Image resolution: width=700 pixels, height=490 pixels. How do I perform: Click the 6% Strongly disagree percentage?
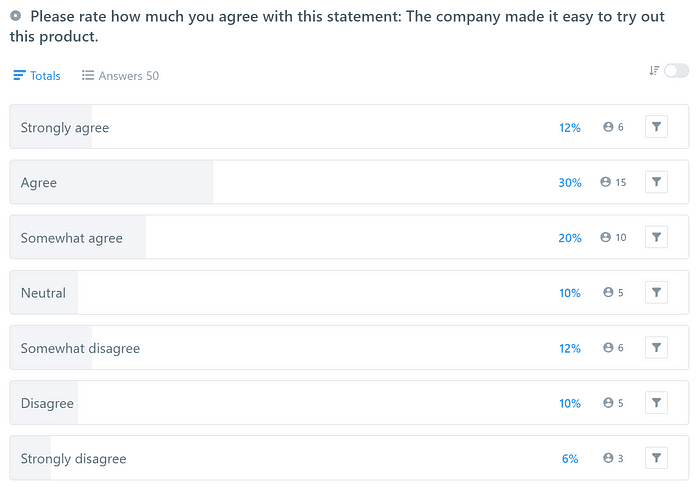(x=570, y=458)
